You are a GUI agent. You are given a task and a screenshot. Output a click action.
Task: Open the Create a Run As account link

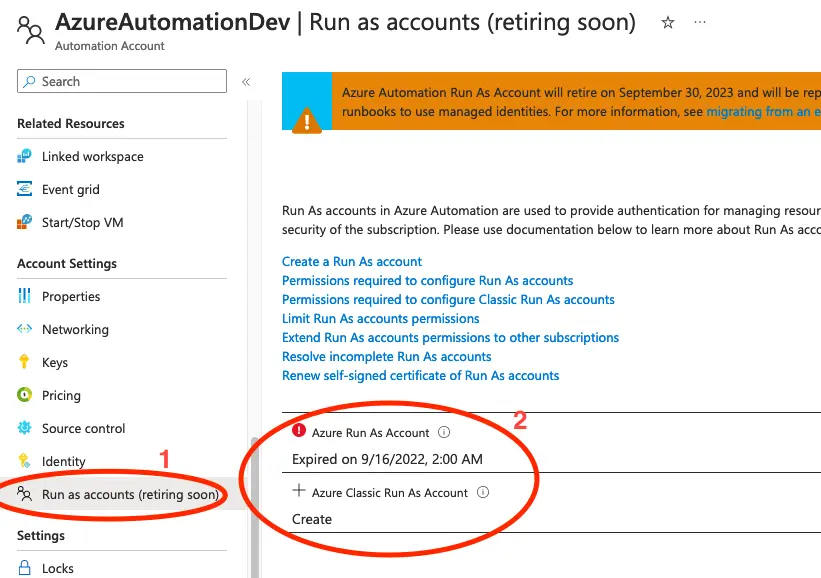(x=352, y=262)
